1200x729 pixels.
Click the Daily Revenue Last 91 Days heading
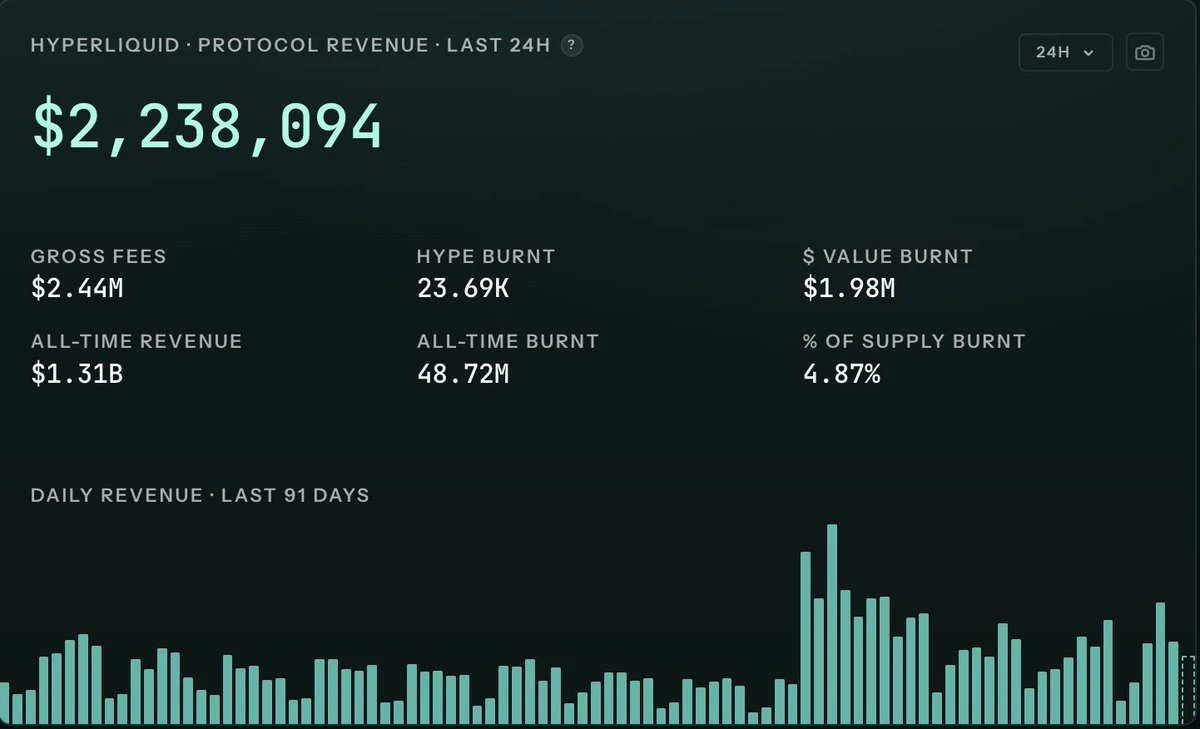pos(200,495)
